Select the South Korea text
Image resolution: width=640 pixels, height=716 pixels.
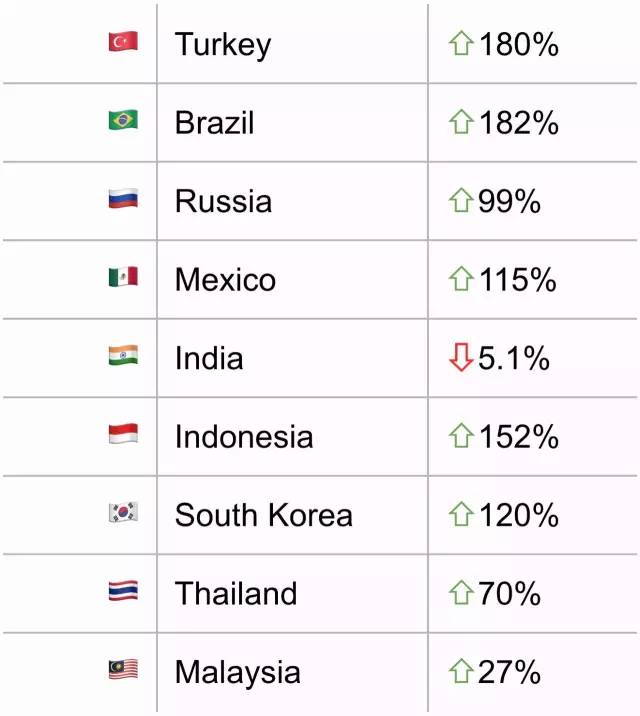(263, 515)
